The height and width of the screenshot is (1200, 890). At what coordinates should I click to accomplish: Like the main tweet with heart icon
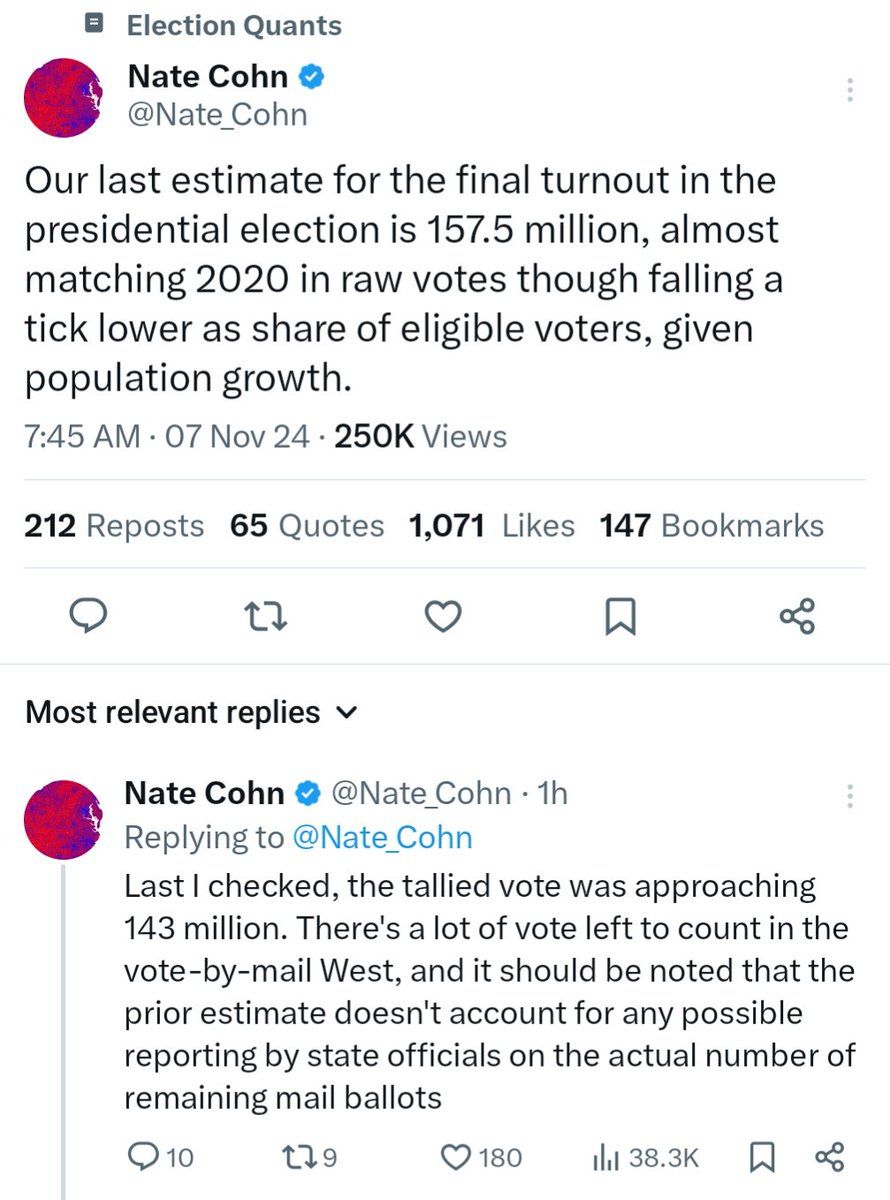point(442,617)
